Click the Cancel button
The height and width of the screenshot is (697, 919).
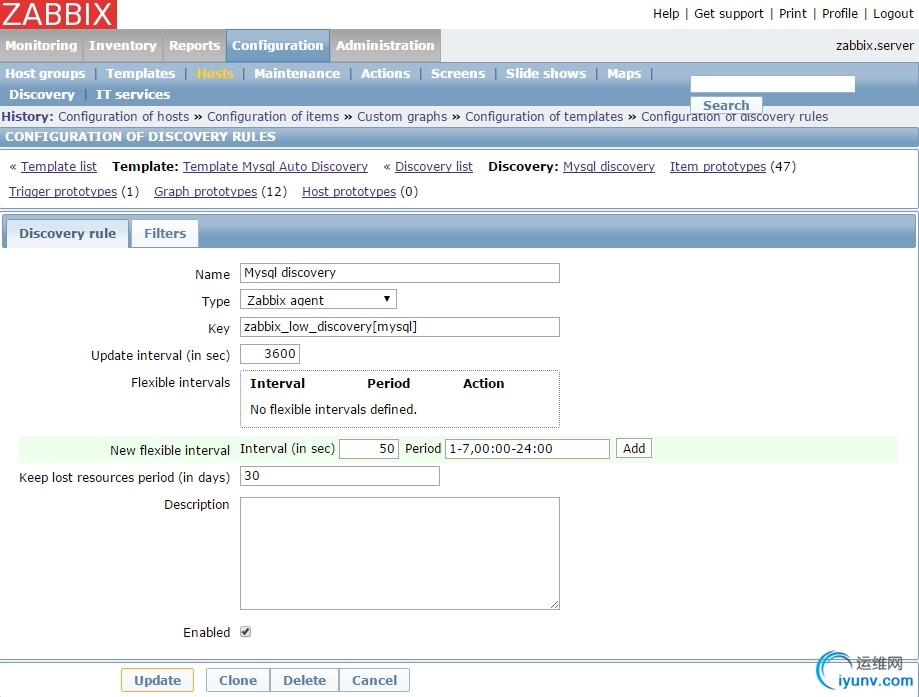pos(375,680)
